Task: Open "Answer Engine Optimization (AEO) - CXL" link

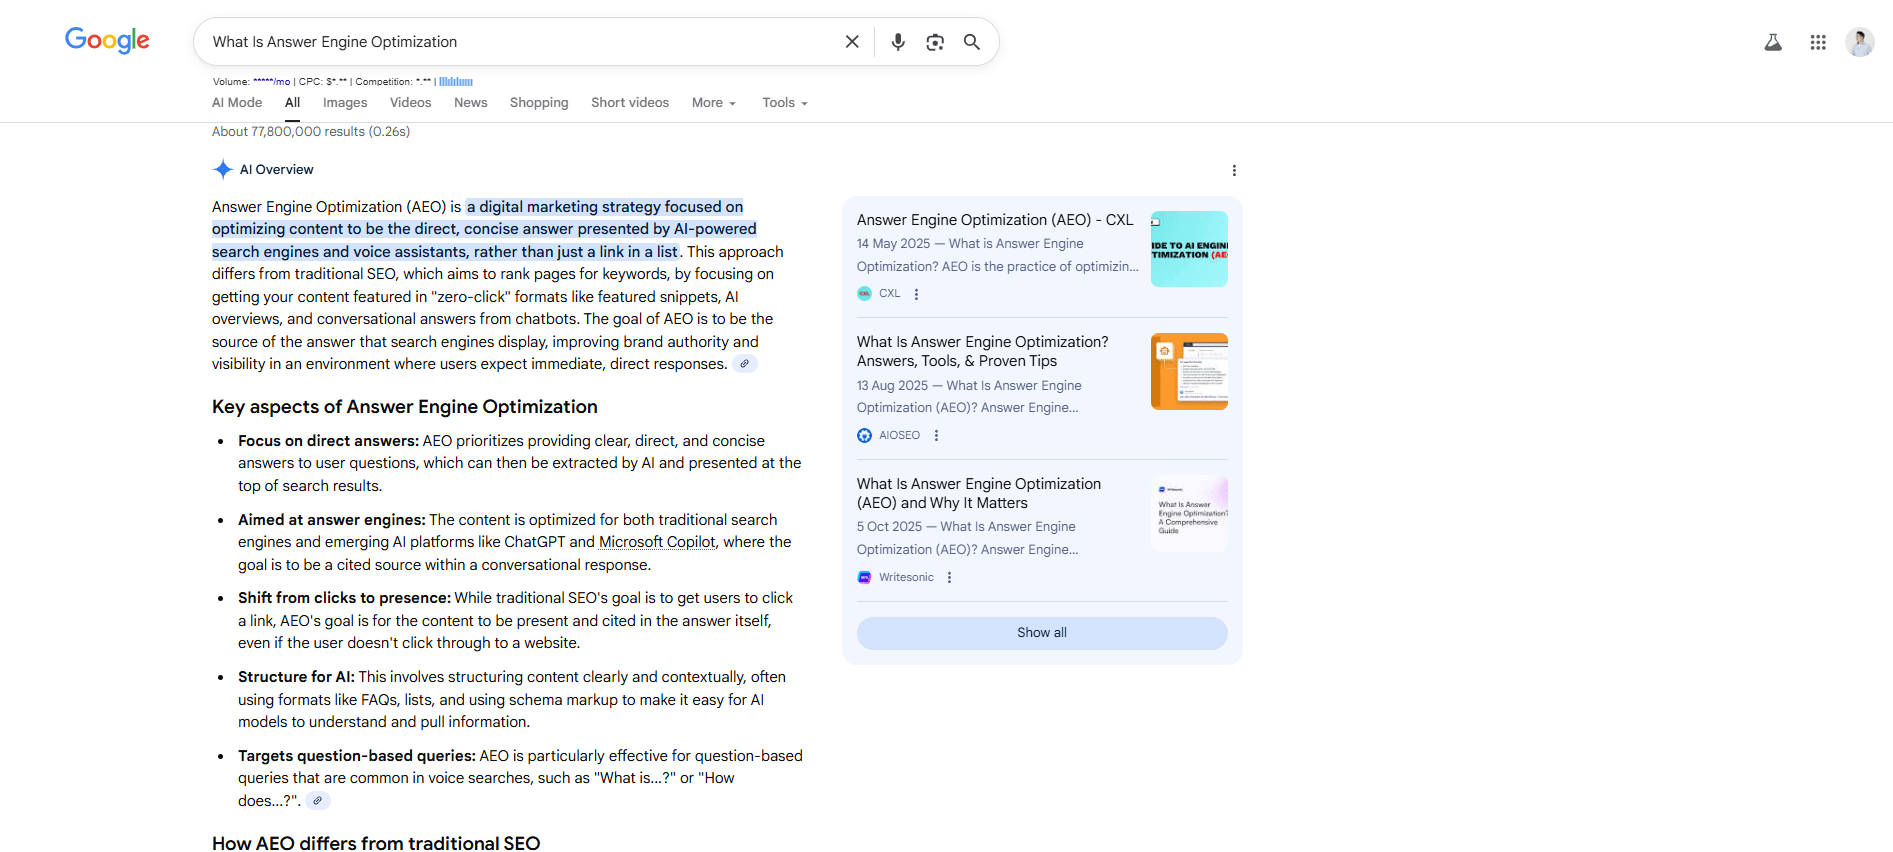Action: coord(995,220)
